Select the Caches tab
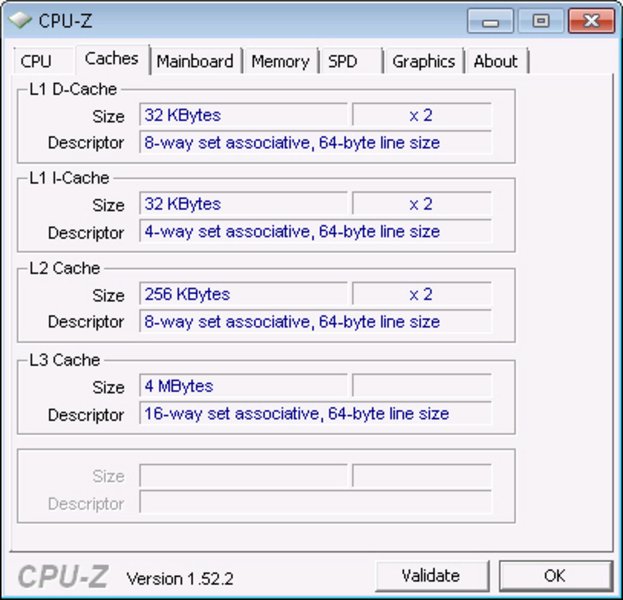Image resolution: width=623 pixels, height=600 pixels. tap(112, 59)
